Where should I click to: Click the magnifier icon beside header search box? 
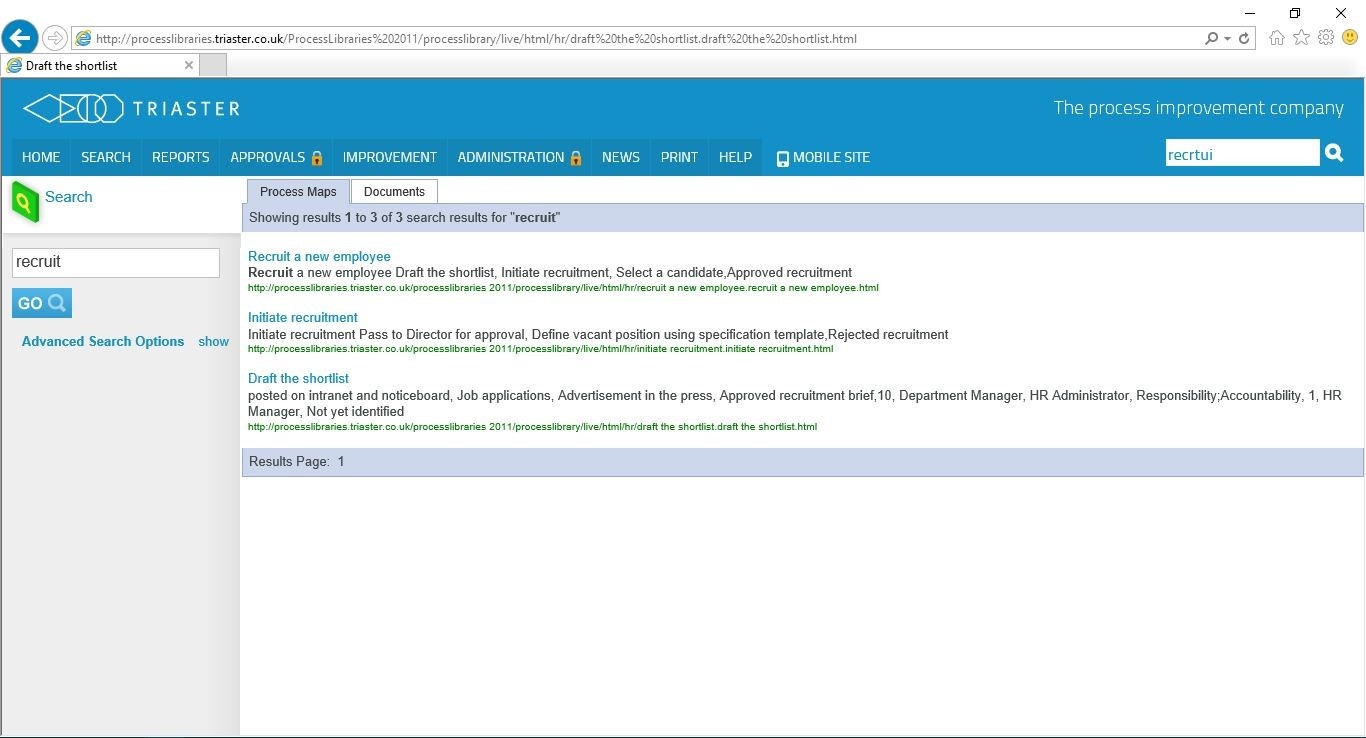click(1334, 153)
